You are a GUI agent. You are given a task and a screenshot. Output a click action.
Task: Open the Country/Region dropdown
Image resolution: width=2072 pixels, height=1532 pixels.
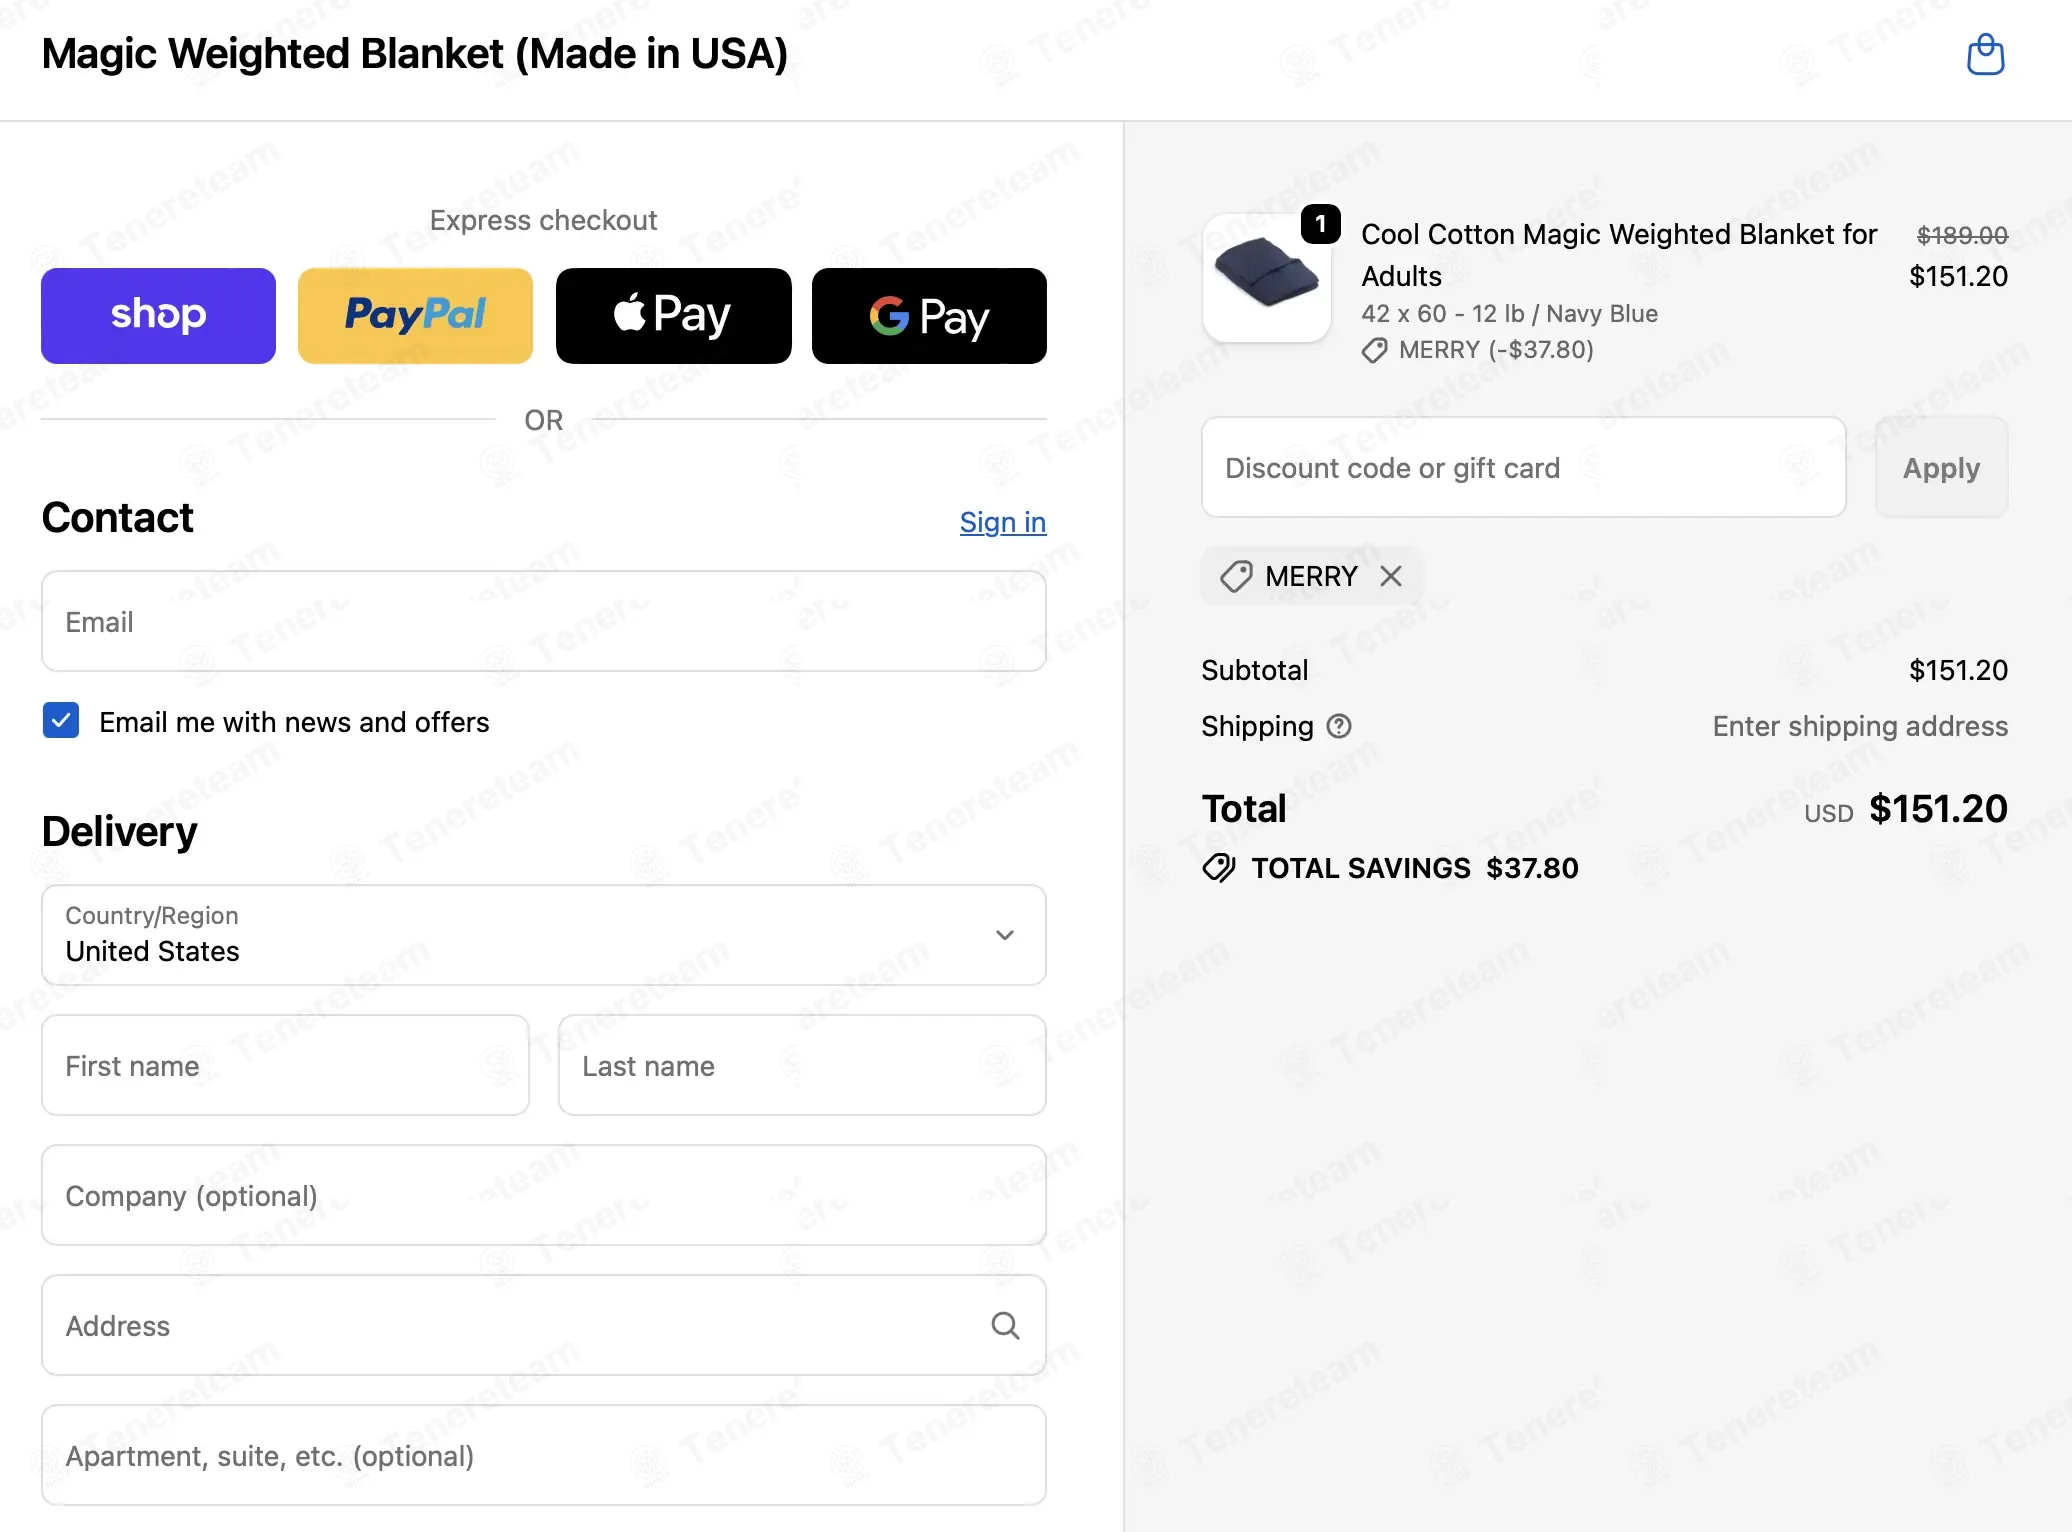click(544, 935)
